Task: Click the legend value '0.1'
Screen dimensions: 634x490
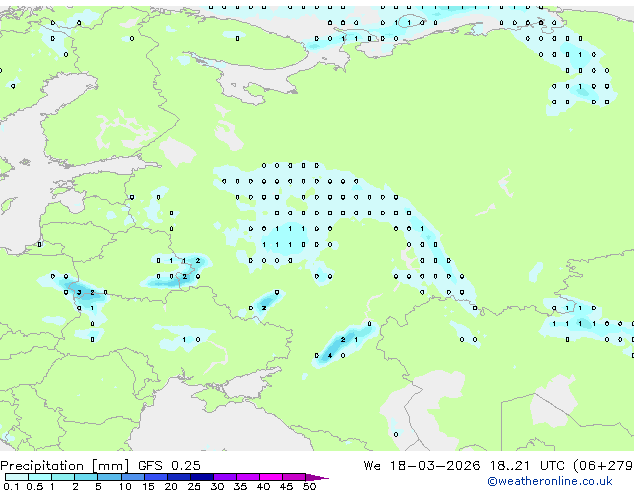Action: point(11,486)
